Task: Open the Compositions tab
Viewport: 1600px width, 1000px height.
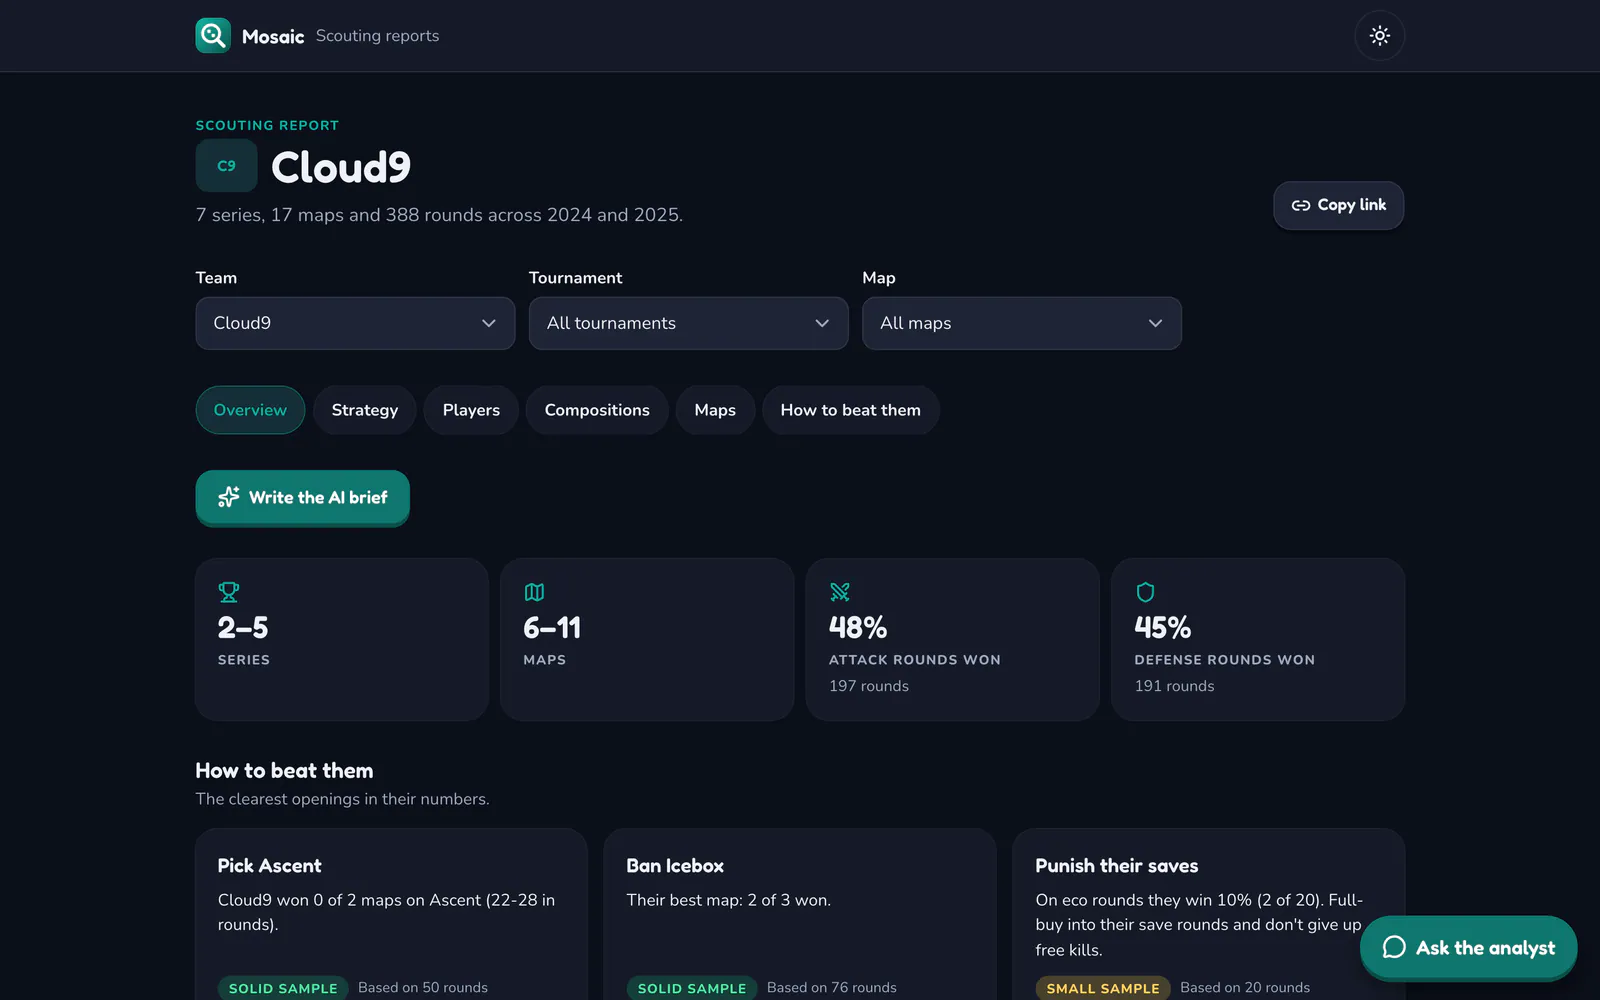Action: (597, 410)
